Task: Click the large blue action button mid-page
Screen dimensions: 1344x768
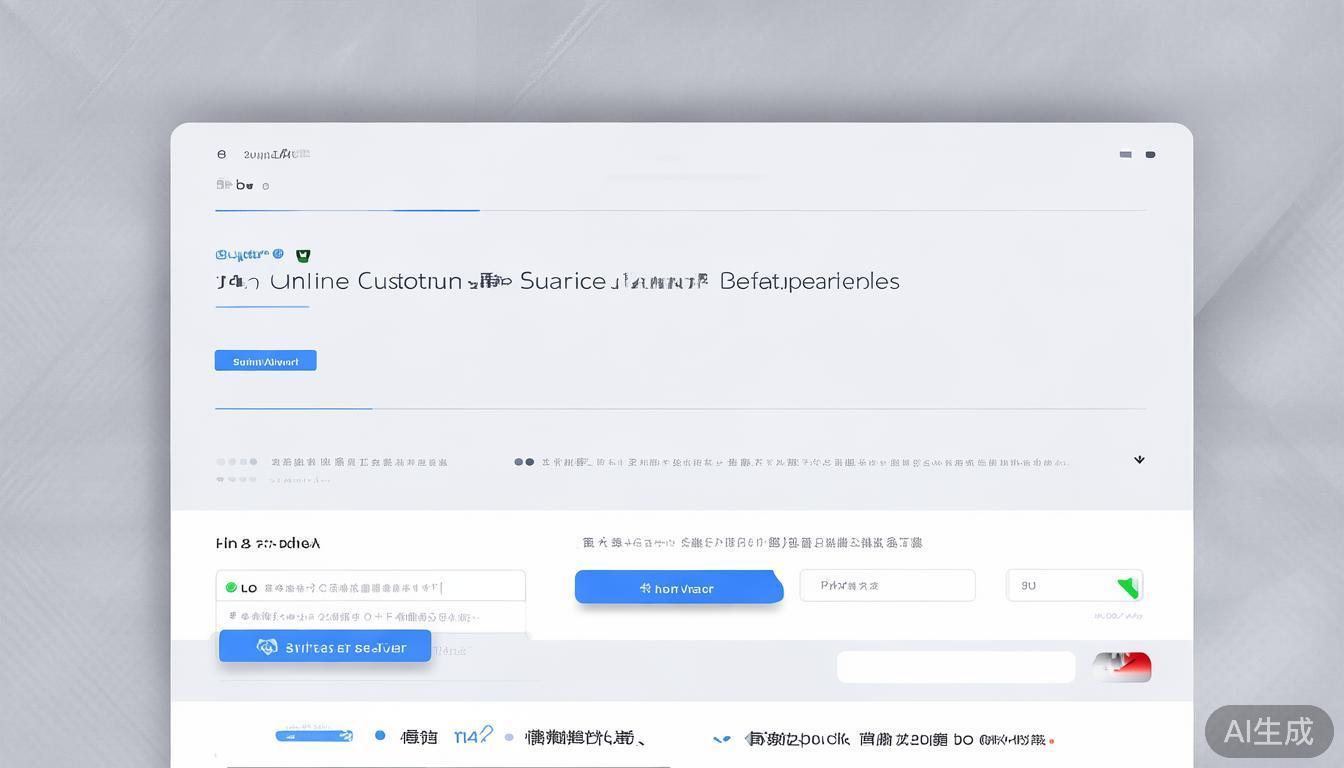Action: click(x=679, y=587)
